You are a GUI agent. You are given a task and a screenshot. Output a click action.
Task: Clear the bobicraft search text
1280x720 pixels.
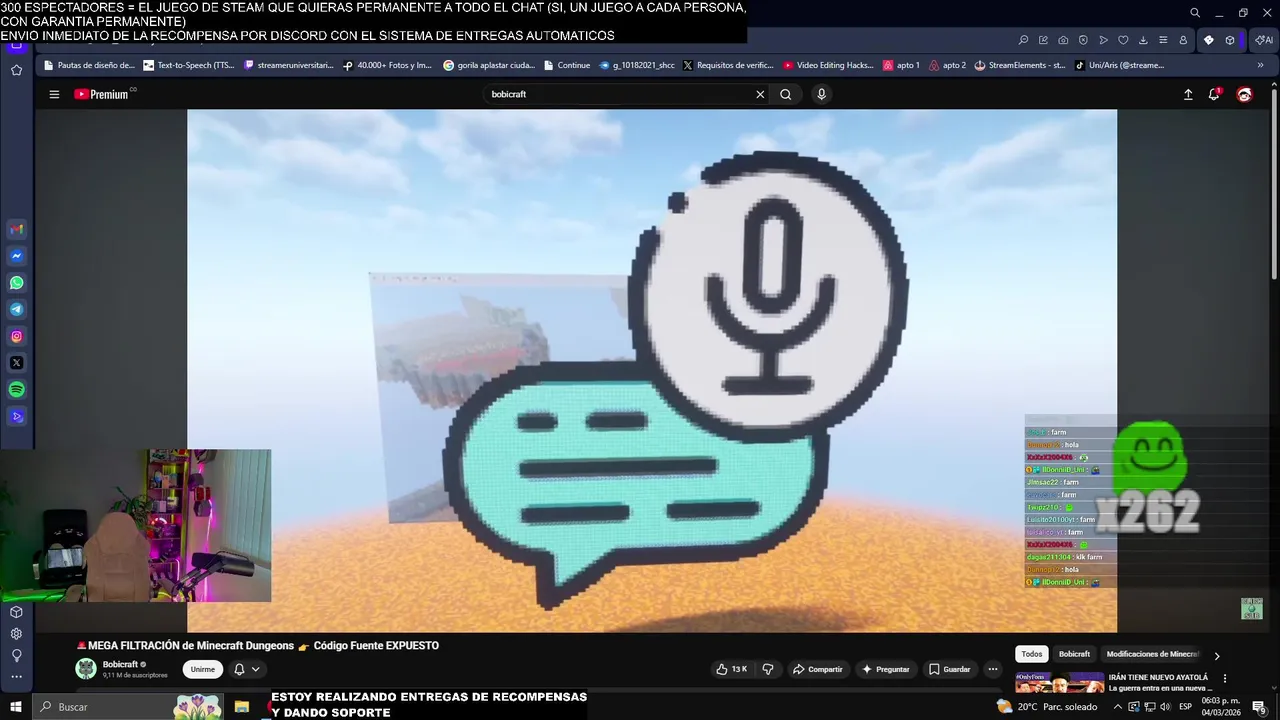coord(760,94)
